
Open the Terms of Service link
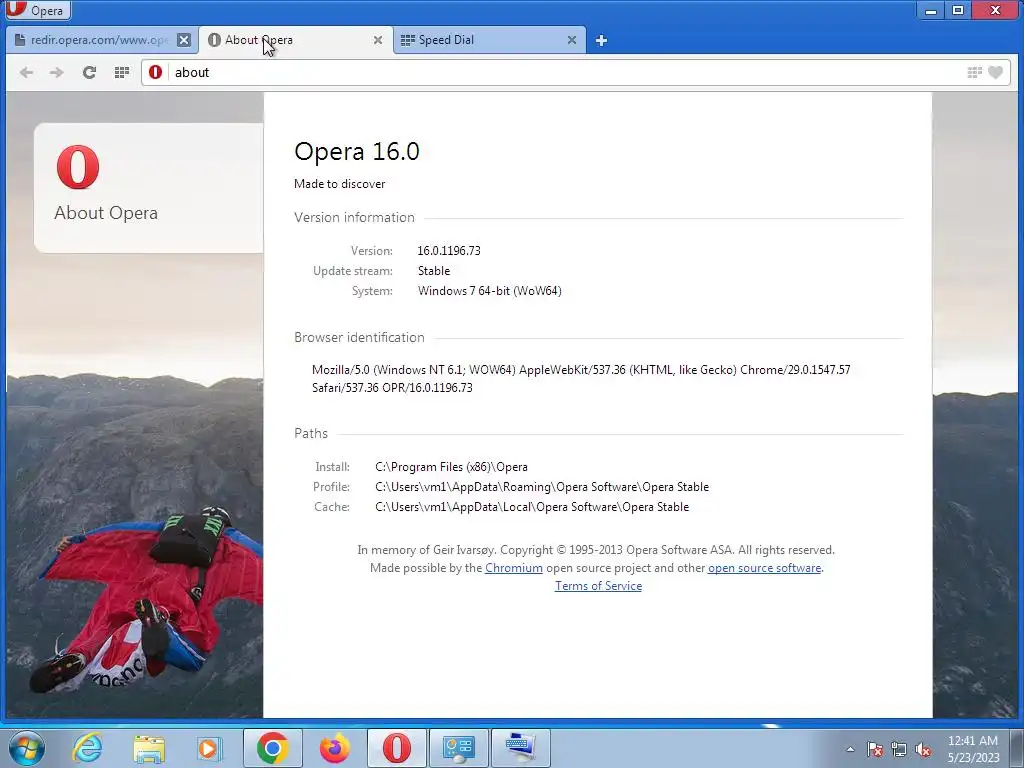click(x=598, y=586)
